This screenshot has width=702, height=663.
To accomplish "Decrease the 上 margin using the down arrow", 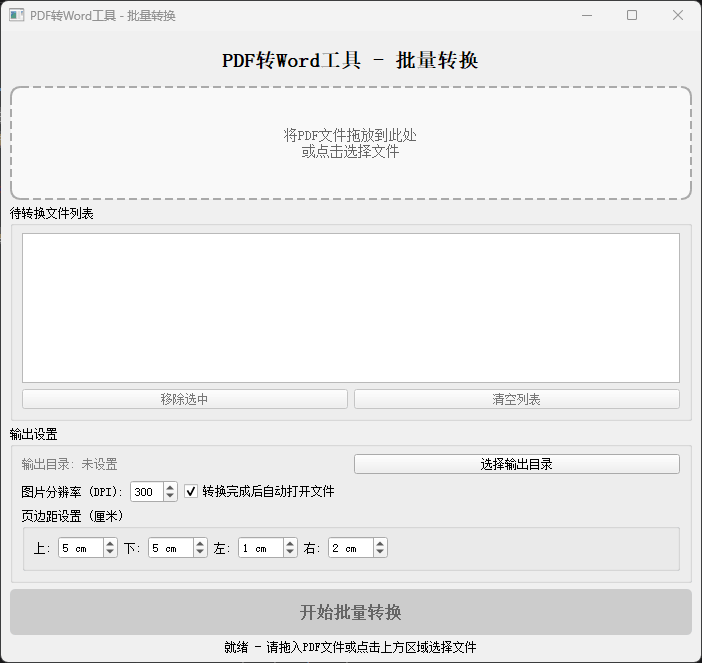I will pyautogui.click(x=110, y=553).
